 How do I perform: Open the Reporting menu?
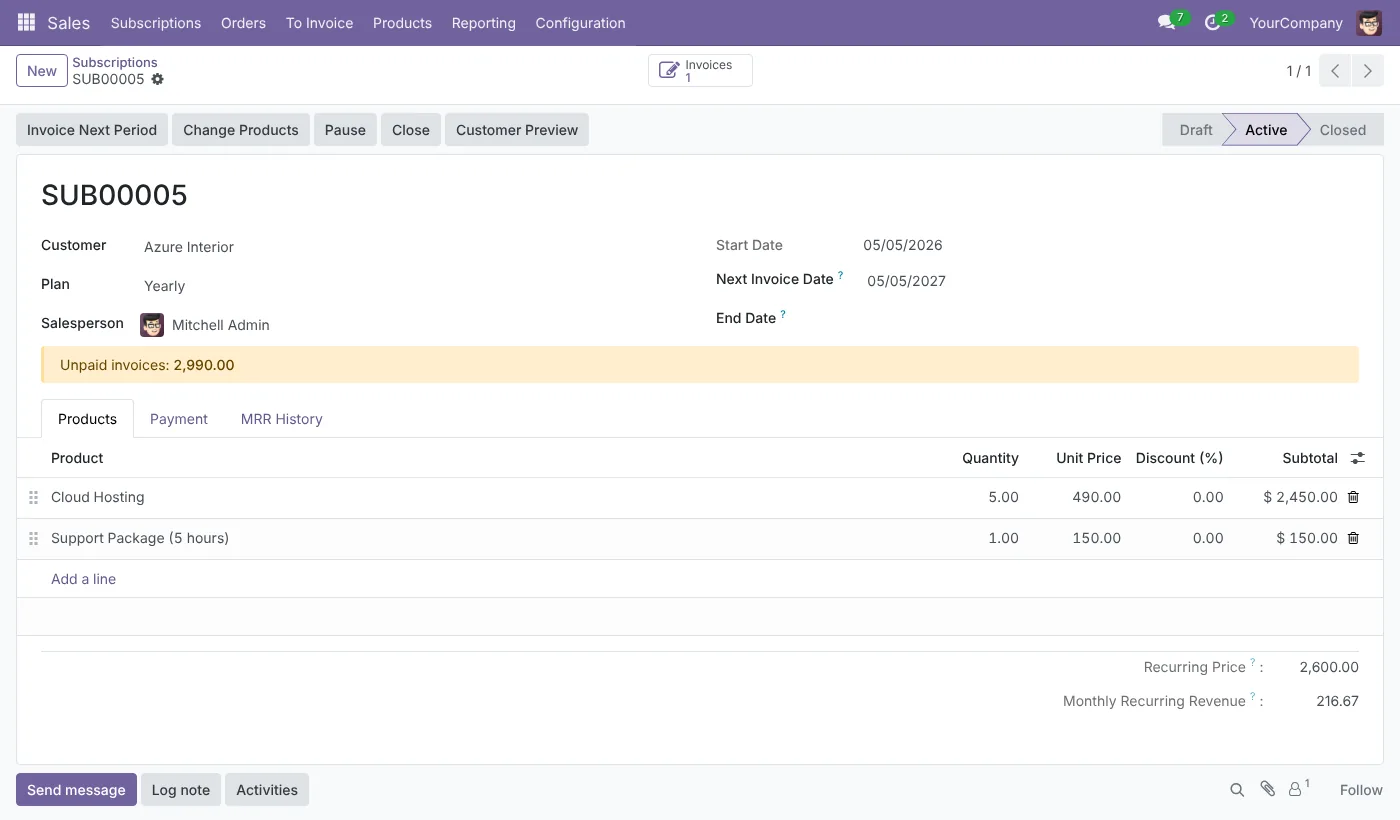pyautogui.click(x=483, y=23)
